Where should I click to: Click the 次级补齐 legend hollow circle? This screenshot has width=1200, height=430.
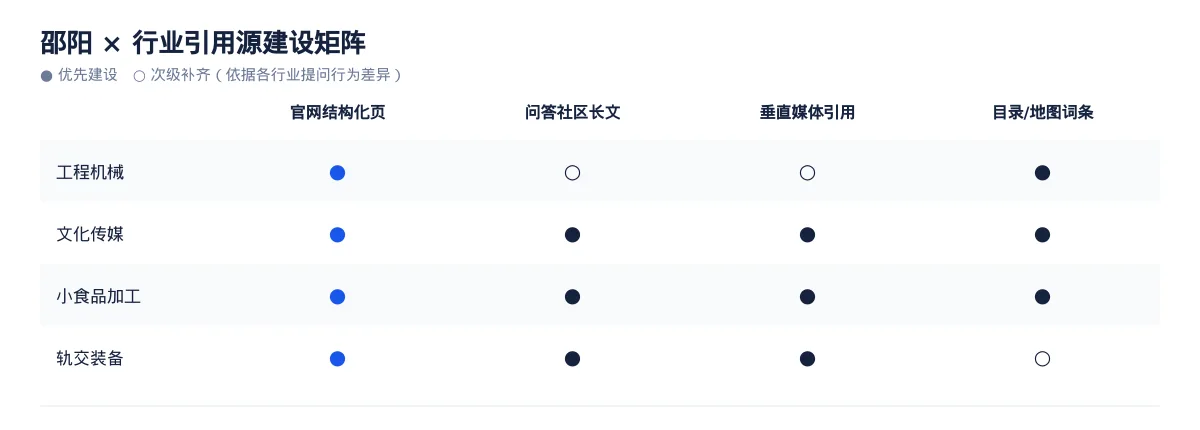pyautogui.click(x=139, y=76)
